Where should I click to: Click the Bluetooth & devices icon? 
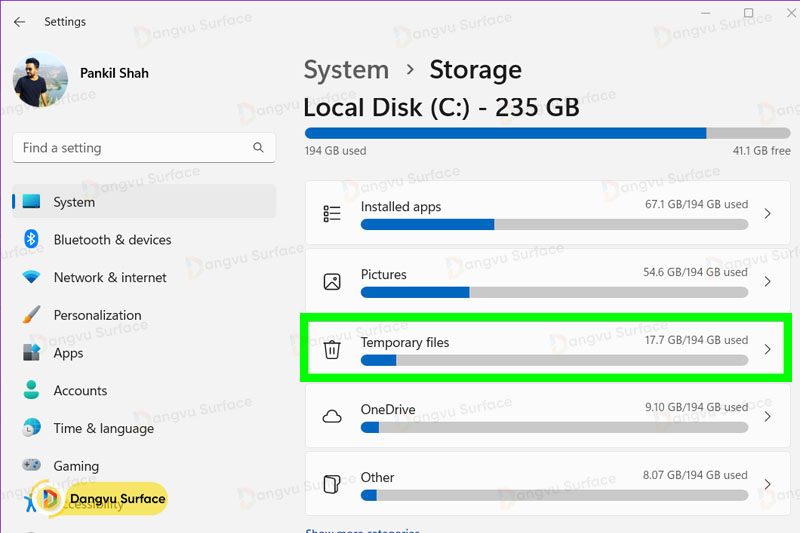(x=31, y=240)
